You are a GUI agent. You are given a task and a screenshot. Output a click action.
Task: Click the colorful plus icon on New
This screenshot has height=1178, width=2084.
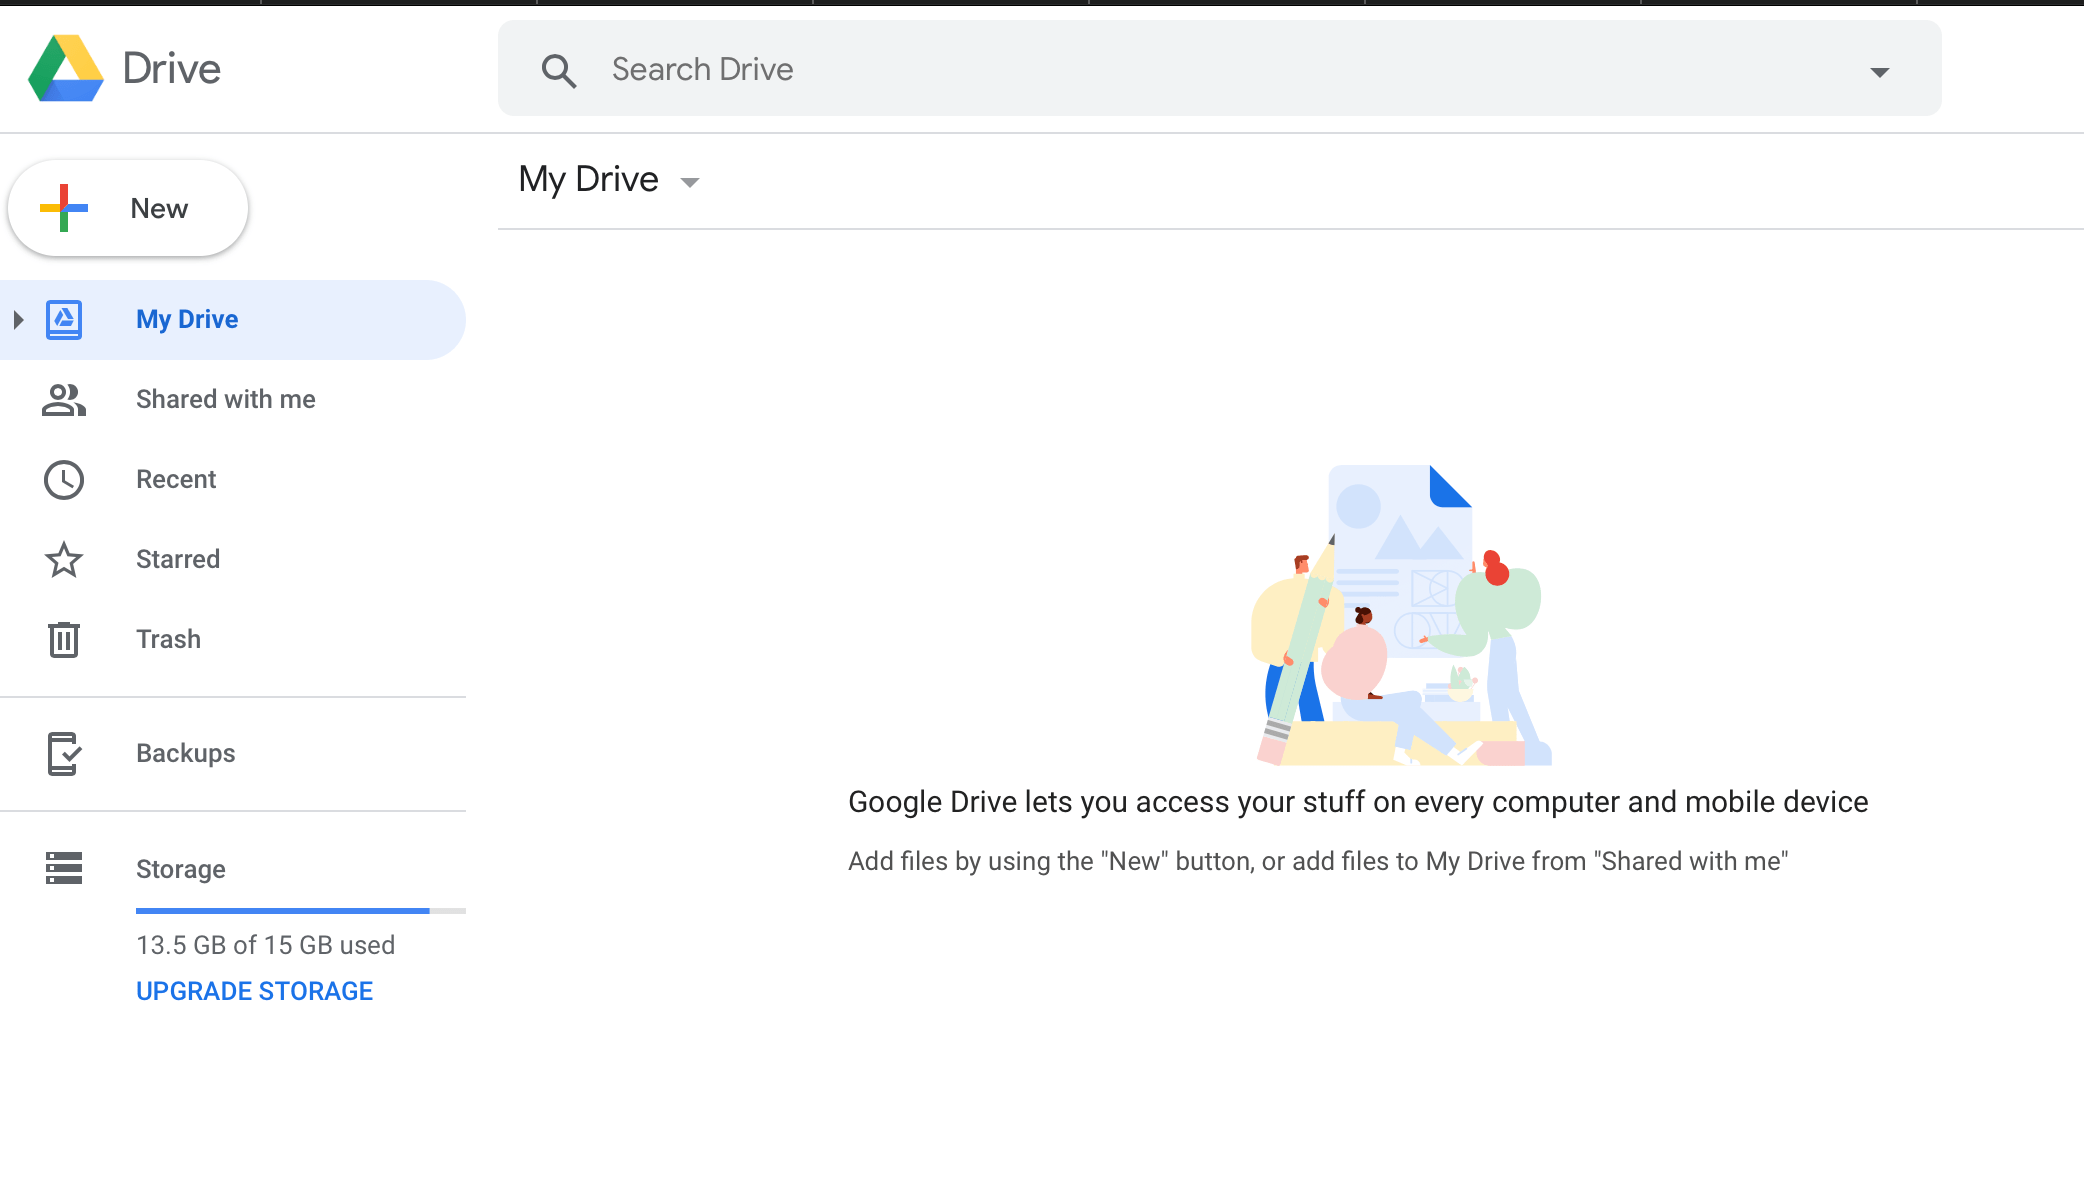(x=64, y=208)
